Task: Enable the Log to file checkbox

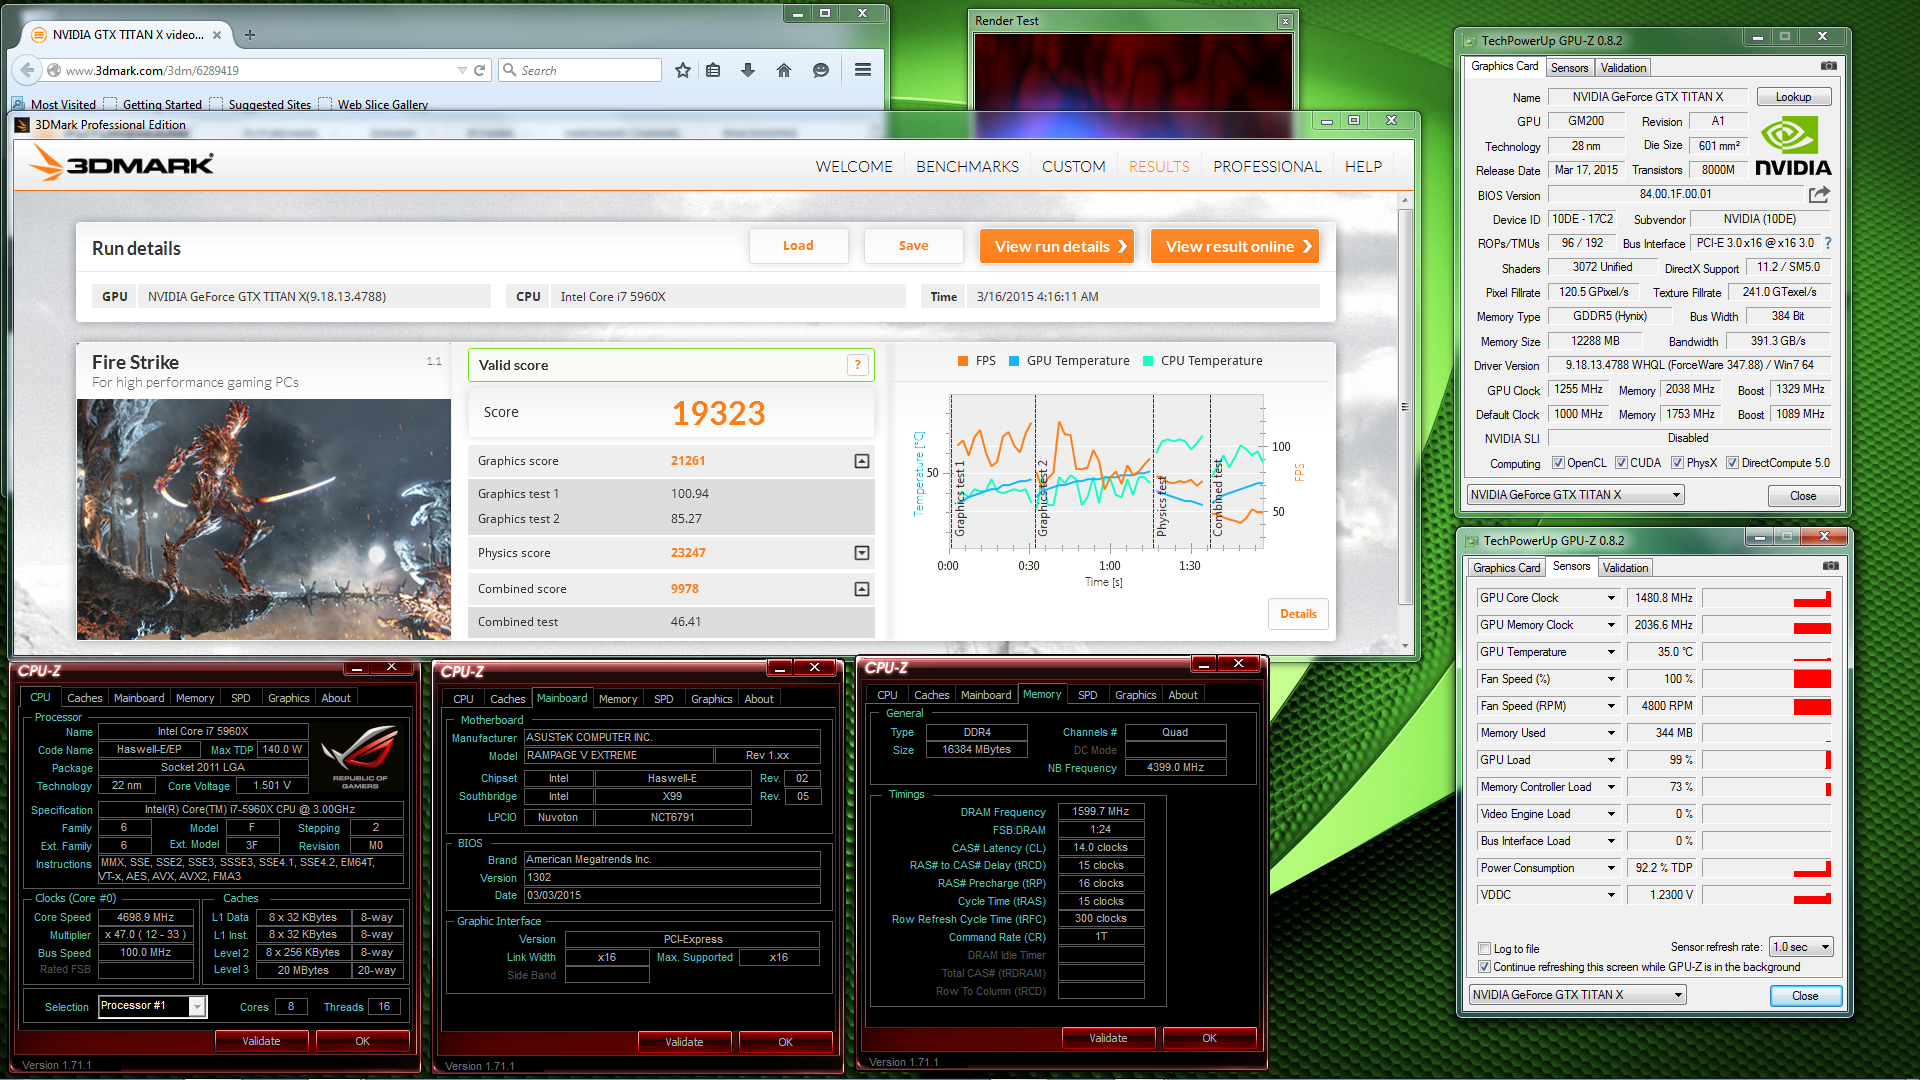Action: point(1485,949)
